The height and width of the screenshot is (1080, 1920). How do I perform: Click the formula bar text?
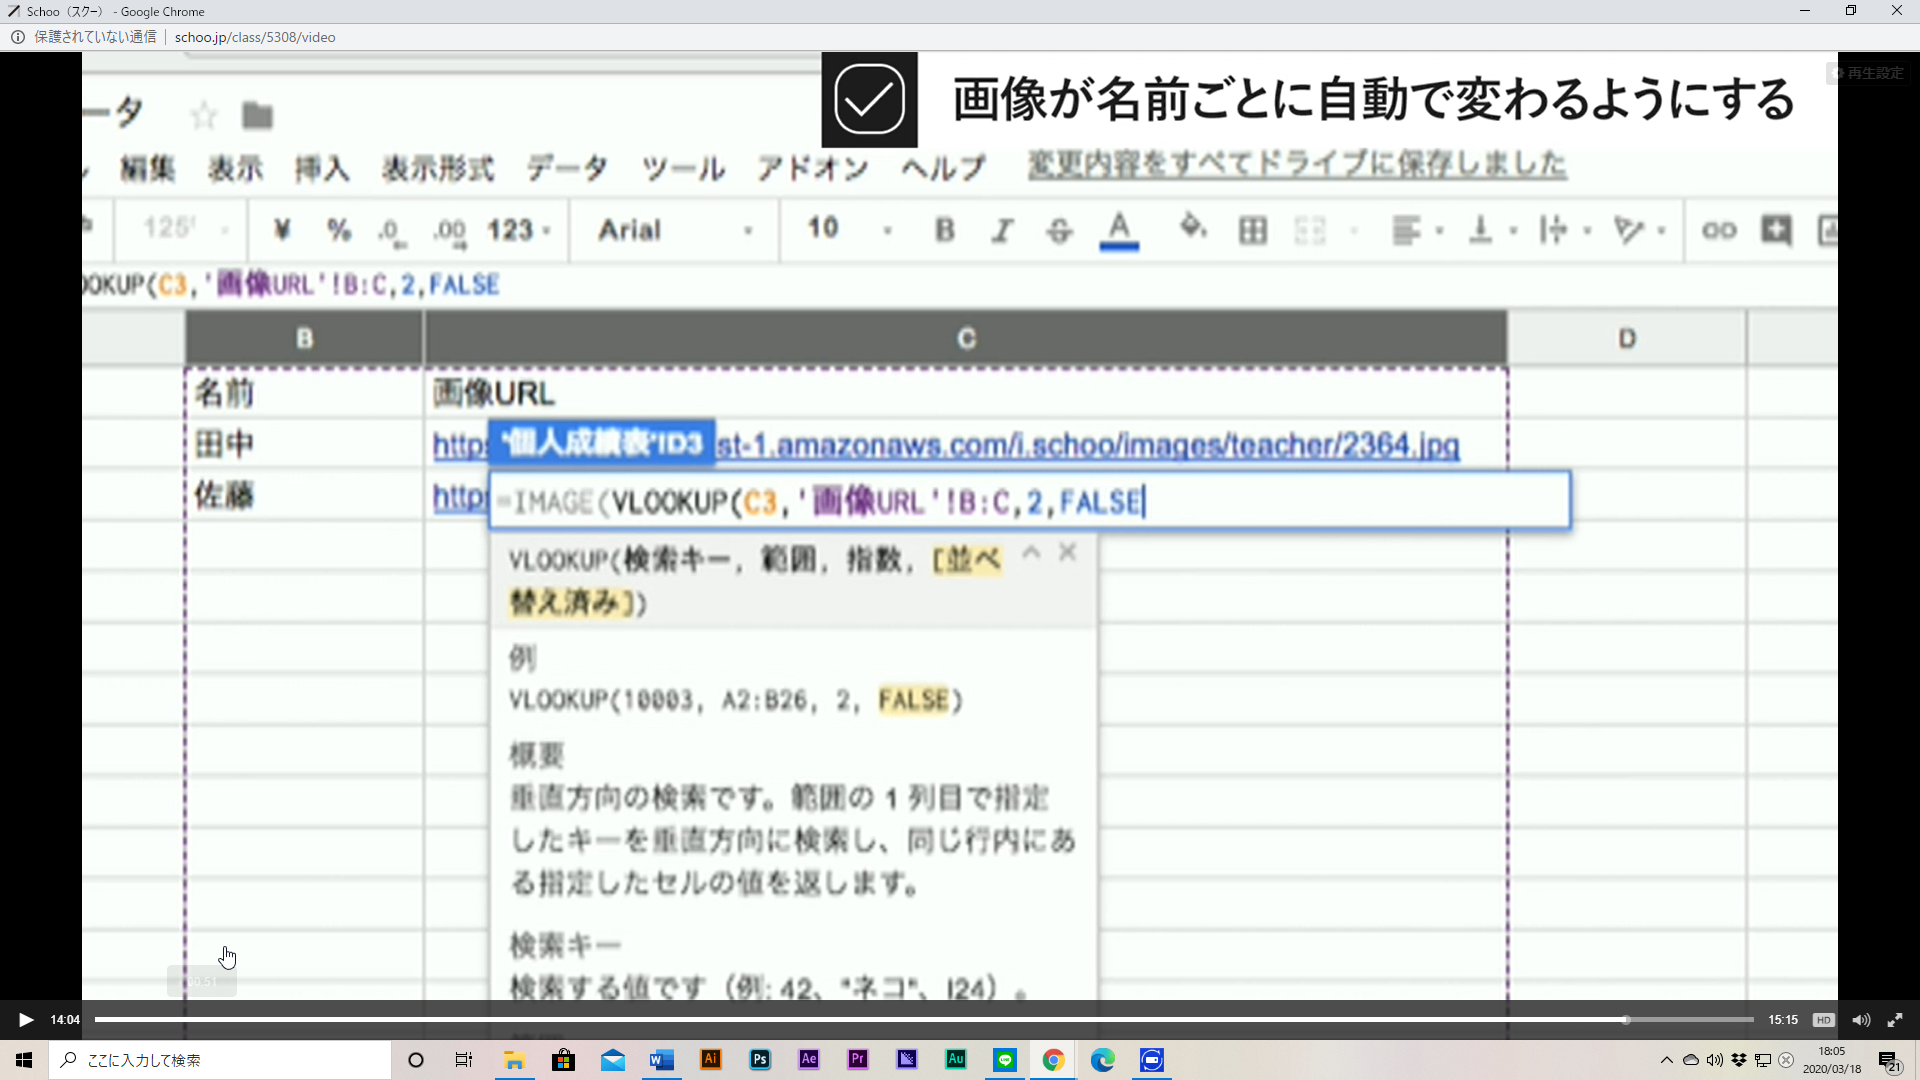coord(291,285)
